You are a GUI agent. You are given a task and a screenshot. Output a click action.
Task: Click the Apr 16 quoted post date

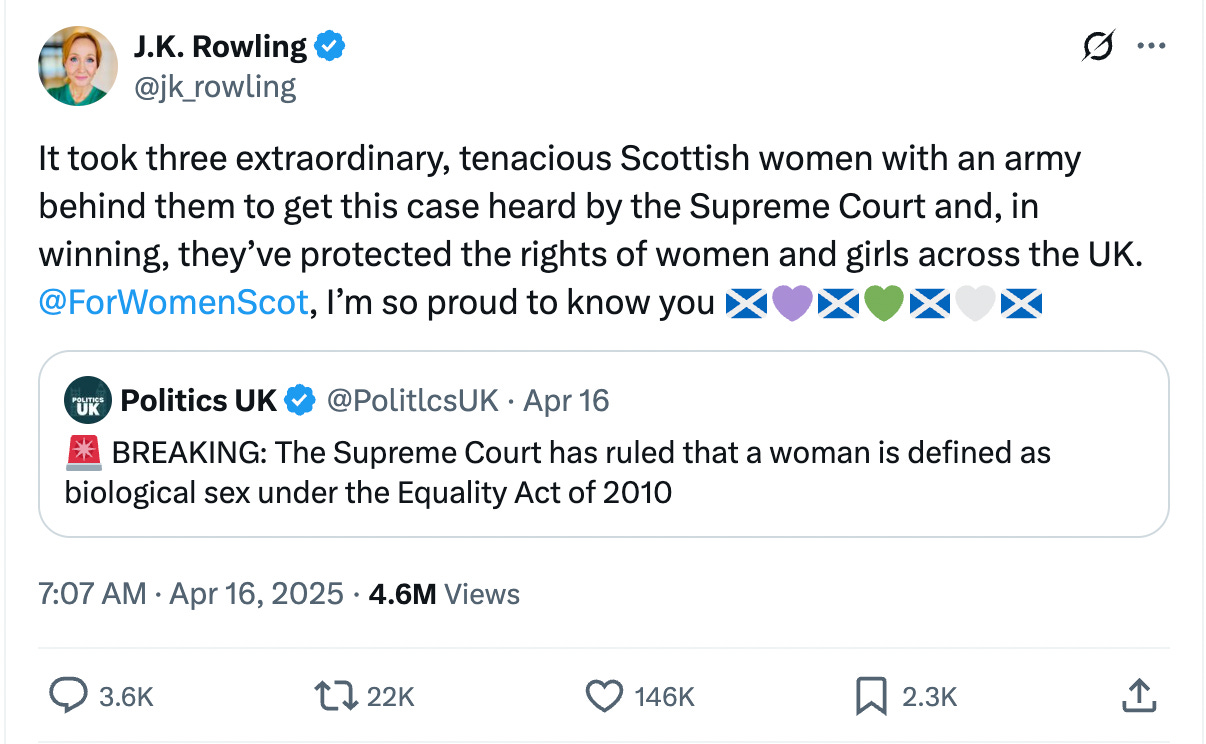tap(566, 401)
